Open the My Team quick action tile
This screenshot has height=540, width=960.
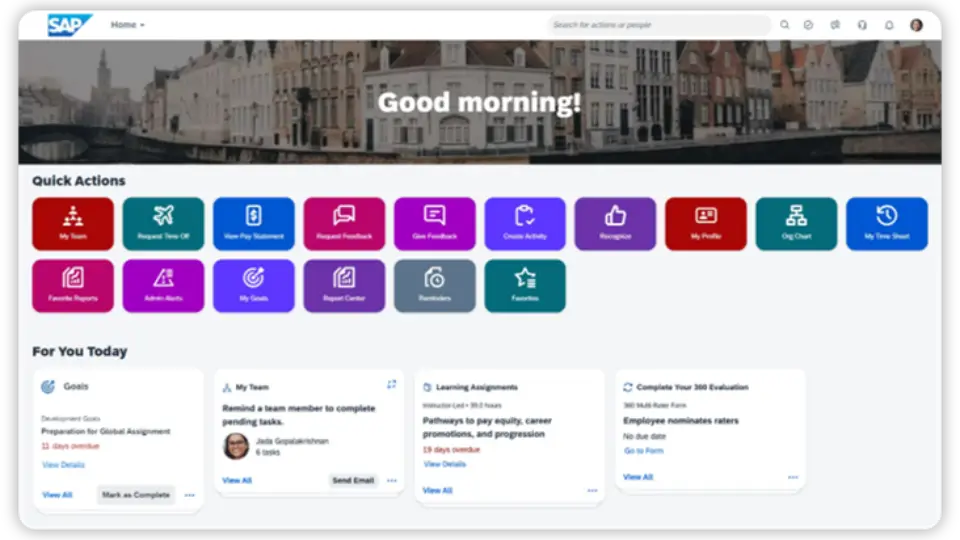point(72,223)
